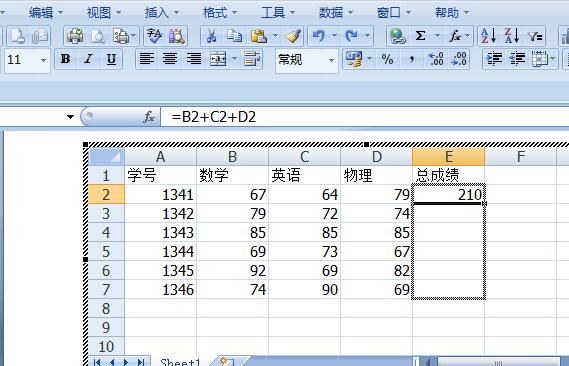569x366 pixels.
Task: Click the fx button beside the formula bar
Action: pyautogui.click(x=149, y=117)
